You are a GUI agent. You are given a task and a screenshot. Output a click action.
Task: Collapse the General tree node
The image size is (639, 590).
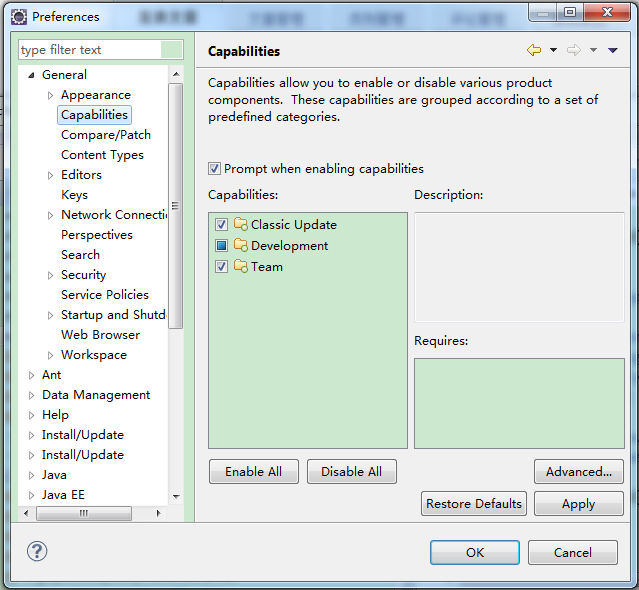click(31, 75)
